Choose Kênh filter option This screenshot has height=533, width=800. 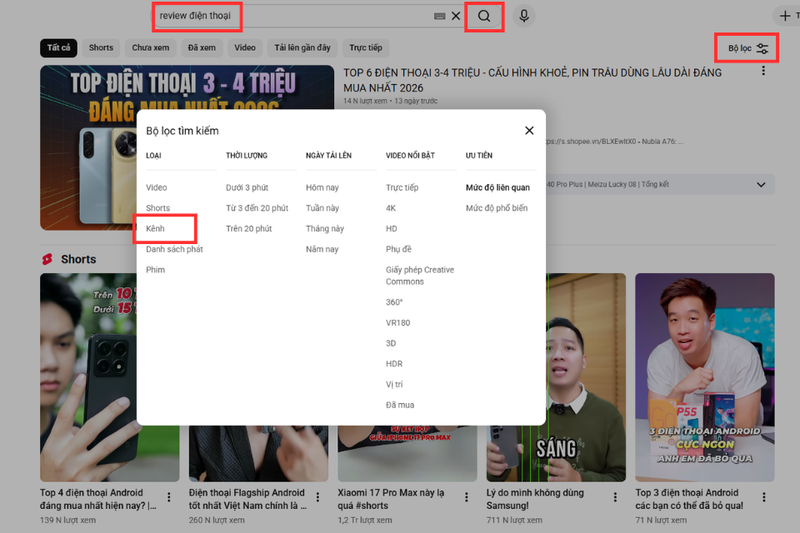[155, 229]
